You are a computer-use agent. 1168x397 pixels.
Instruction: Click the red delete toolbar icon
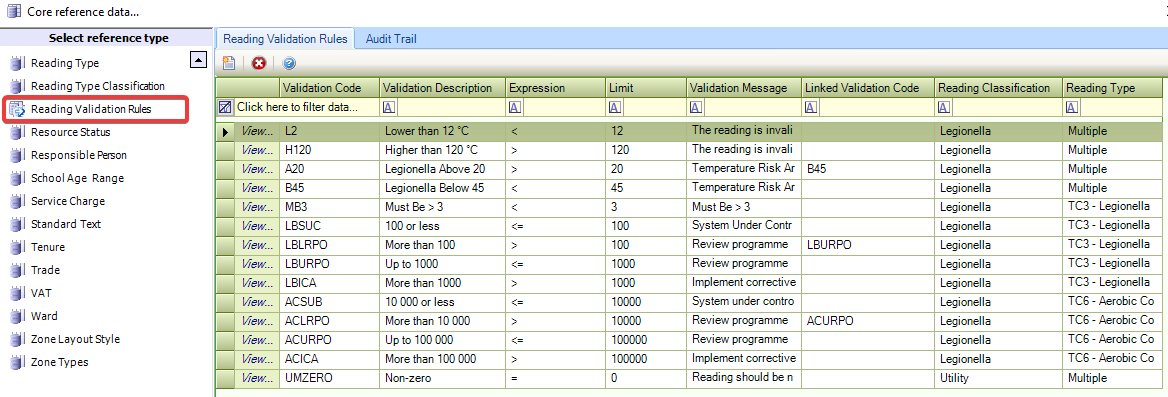[258, 63]
